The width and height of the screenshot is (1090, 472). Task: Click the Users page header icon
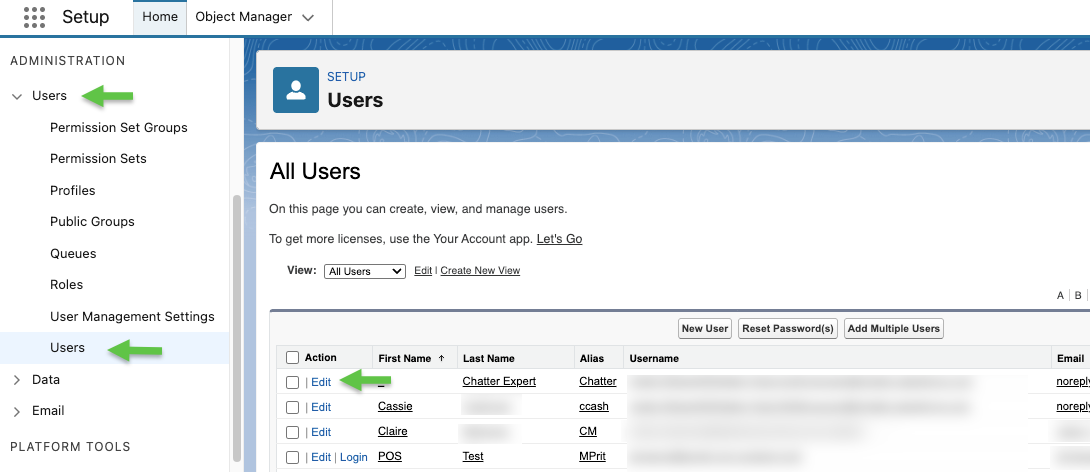point(295,90)
